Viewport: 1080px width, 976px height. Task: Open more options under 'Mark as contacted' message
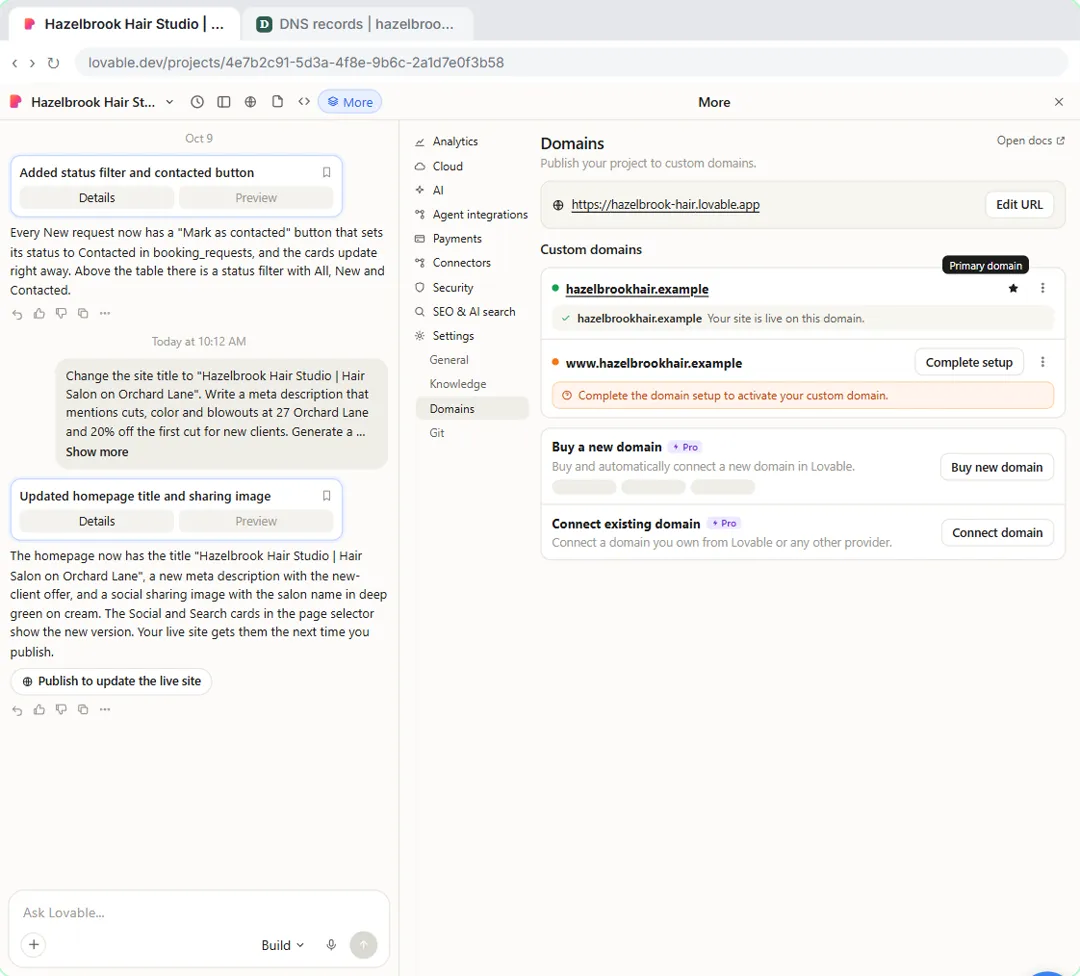point(105,314)
